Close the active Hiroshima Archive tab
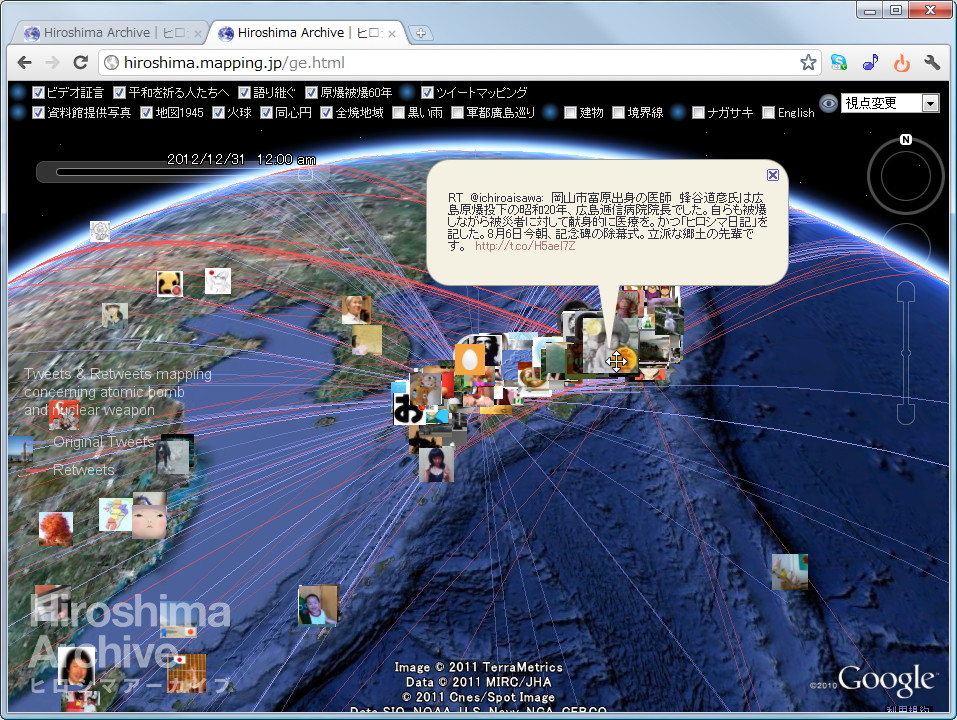The width and height of the screenshot is (957, 720). coord(392,34)
